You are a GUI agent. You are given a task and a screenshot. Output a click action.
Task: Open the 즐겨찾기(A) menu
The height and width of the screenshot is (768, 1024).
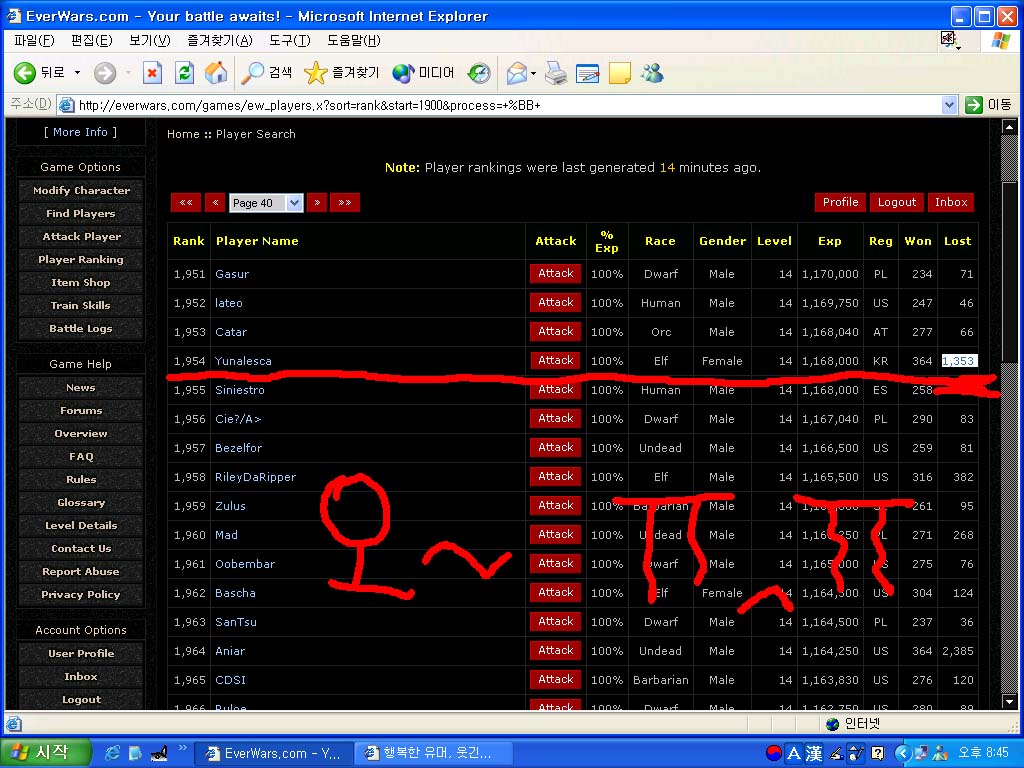click(219, 40)
